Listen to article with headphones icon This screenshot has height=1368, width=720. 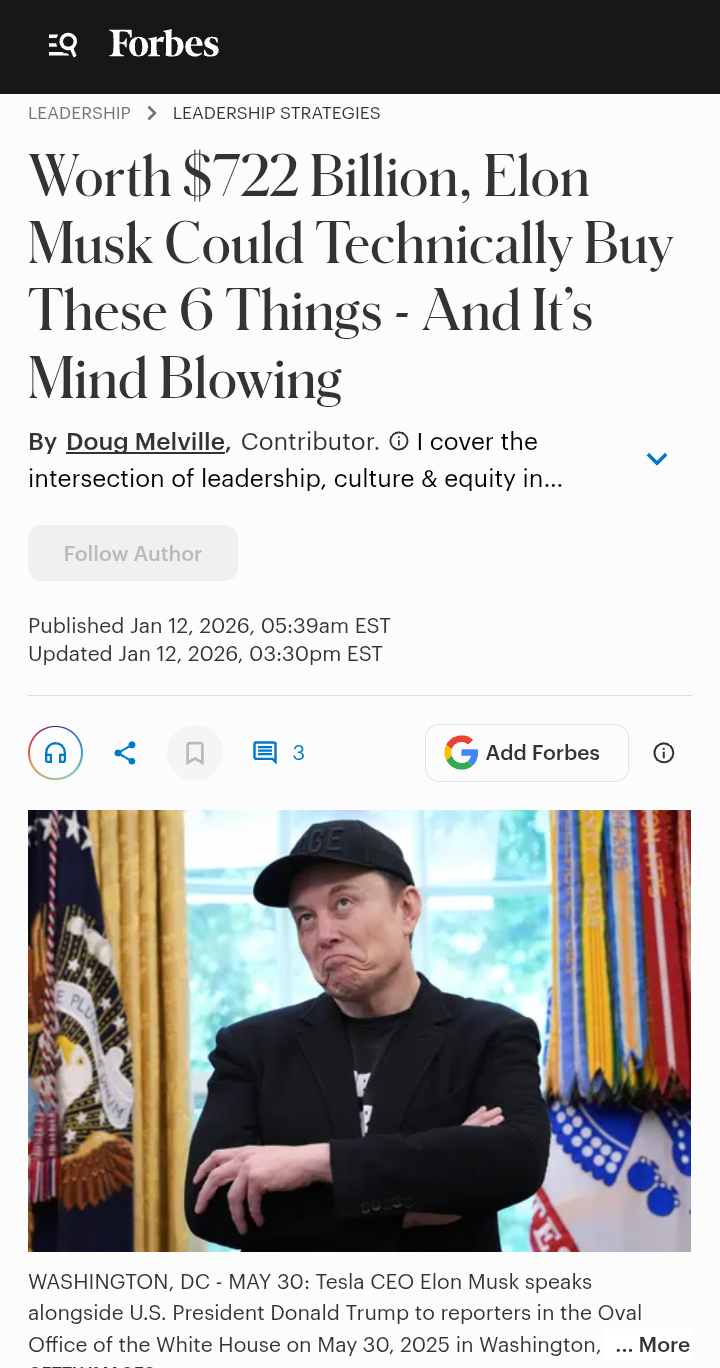pyautogui.click(x=55, y=753)
